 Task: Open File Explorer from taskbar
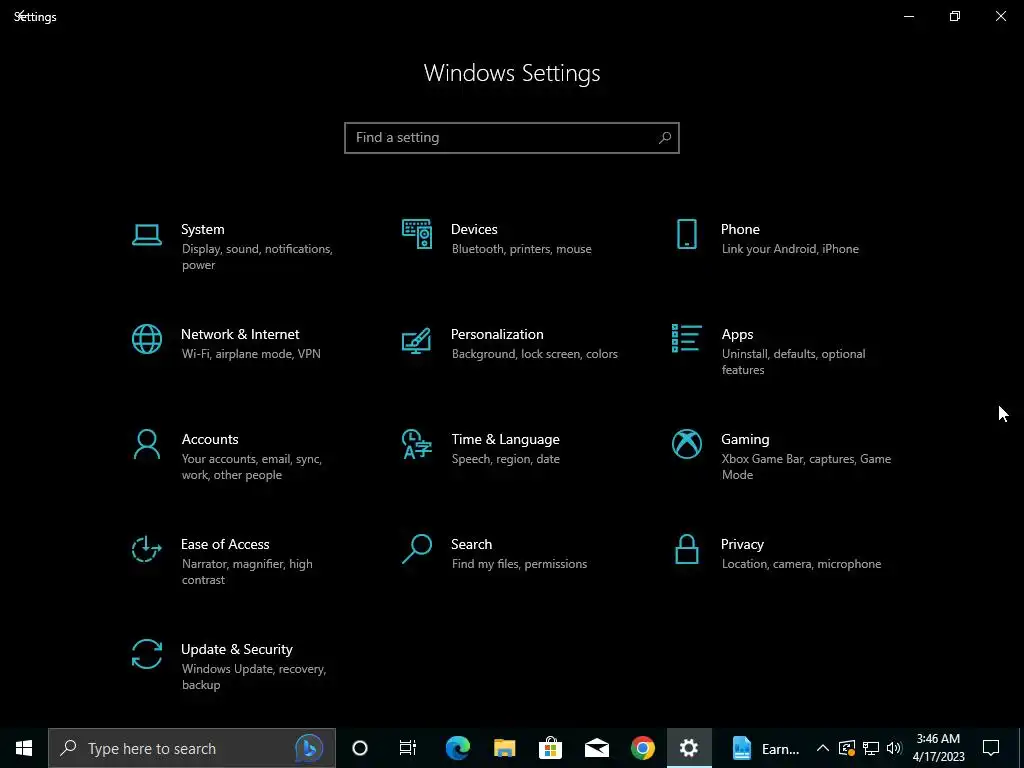(x=504, y=748)
